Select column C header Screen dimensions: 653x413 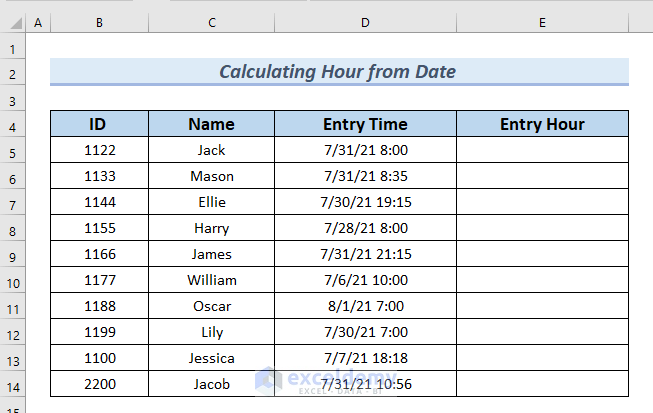coord(212,22)
